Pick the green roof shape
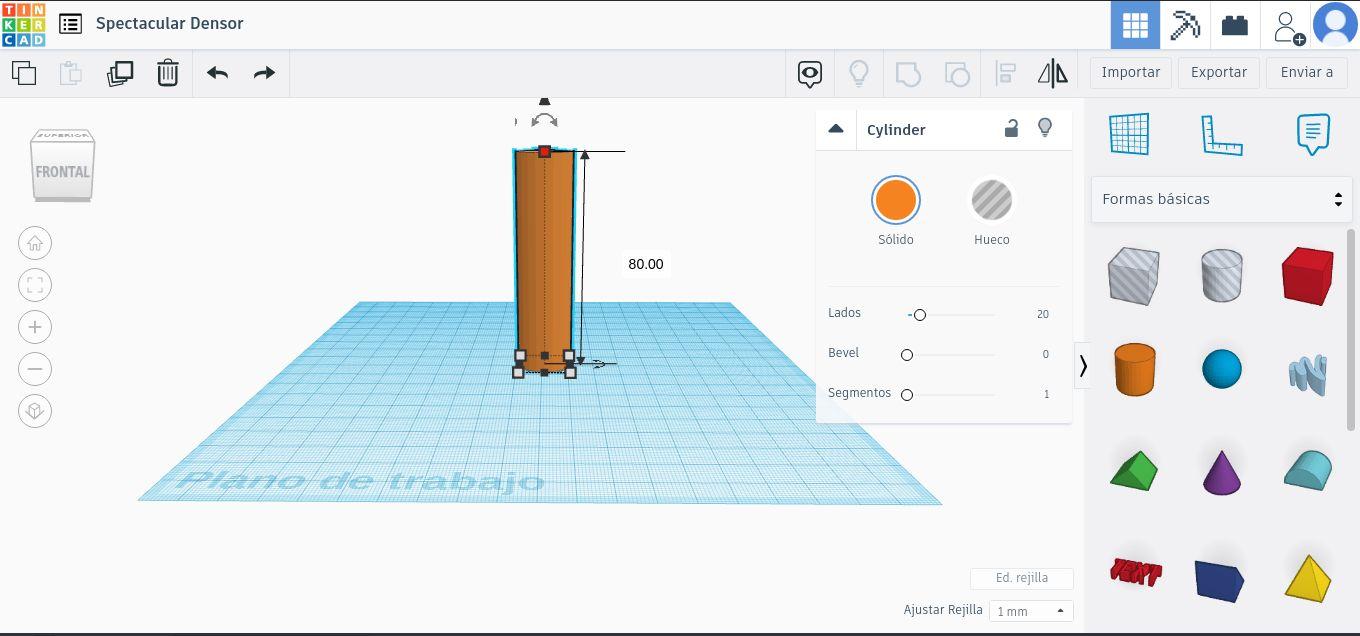Viewport: 1360px width, 636px height. point(1134,469)
